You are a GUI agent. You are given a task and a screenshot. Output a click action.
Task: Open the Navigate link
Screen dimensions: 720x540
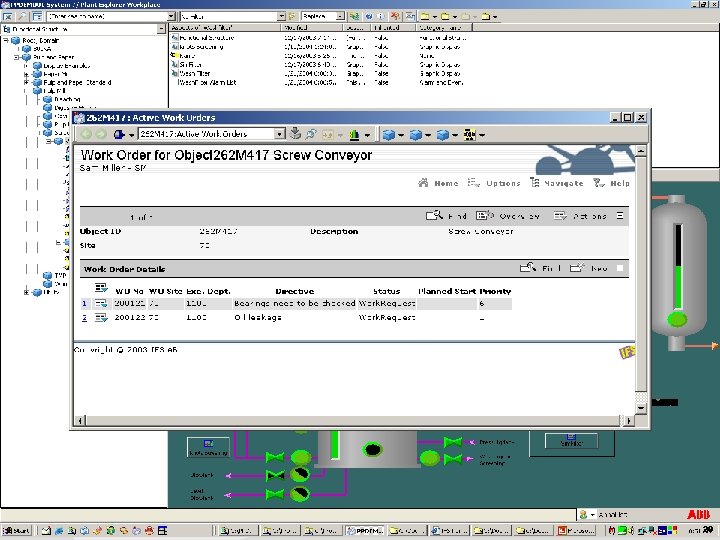tap(557, 183)
